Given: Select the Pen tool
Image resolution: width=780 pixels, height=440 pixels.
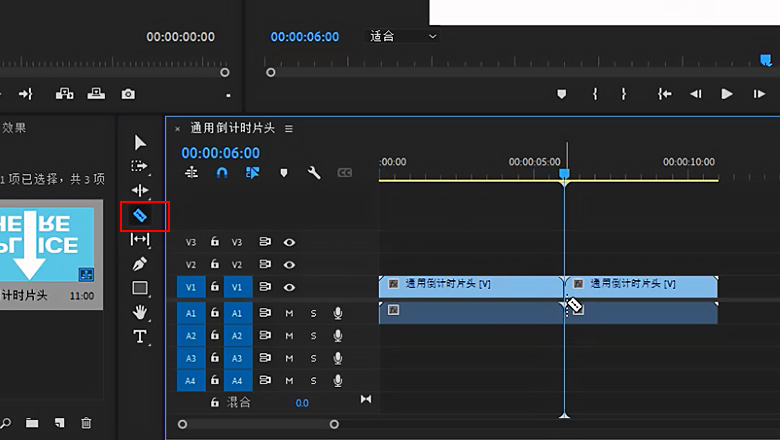Looking at the screenshot, I should pyautogui.click(x=140, y=264).
